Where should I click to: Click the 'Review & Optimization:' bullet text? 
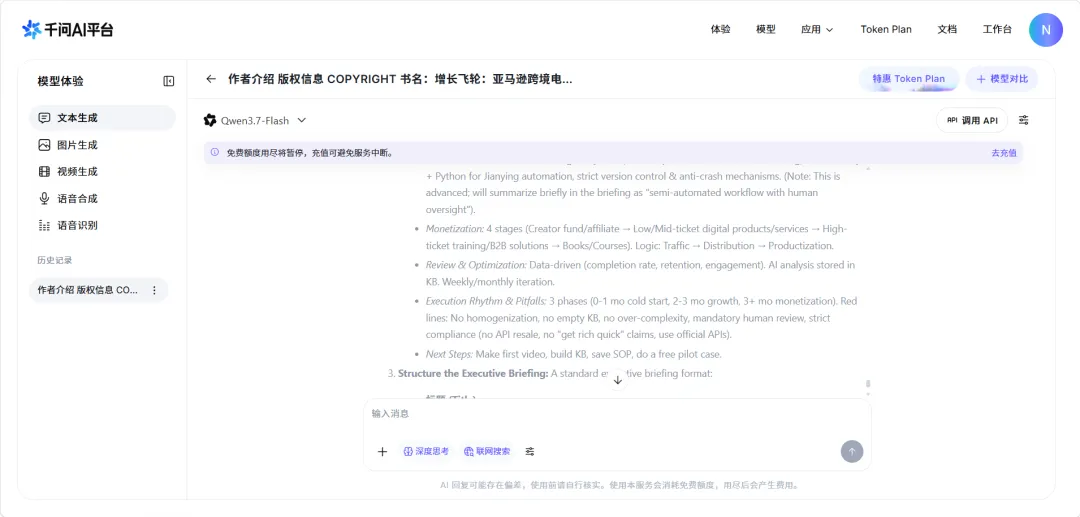pos(477,265)
